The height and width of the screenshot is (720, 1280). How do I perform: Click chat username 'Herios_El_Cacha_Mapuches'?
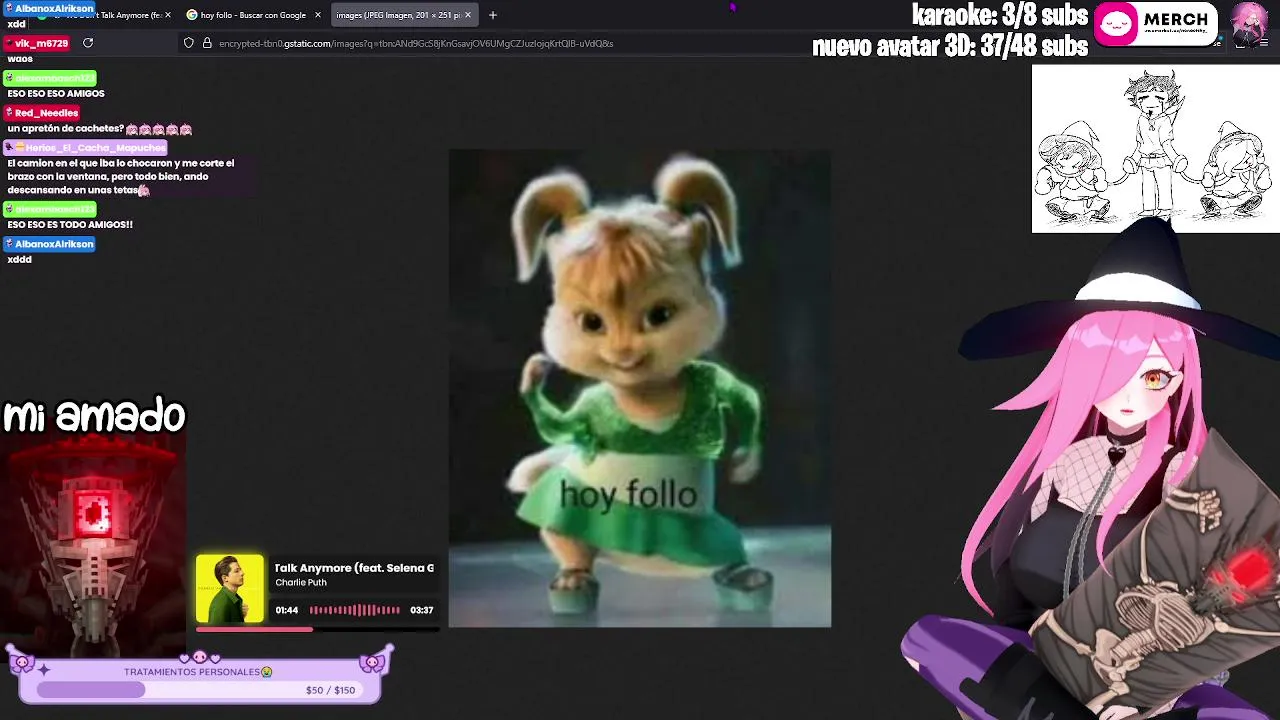coord(86,148)
